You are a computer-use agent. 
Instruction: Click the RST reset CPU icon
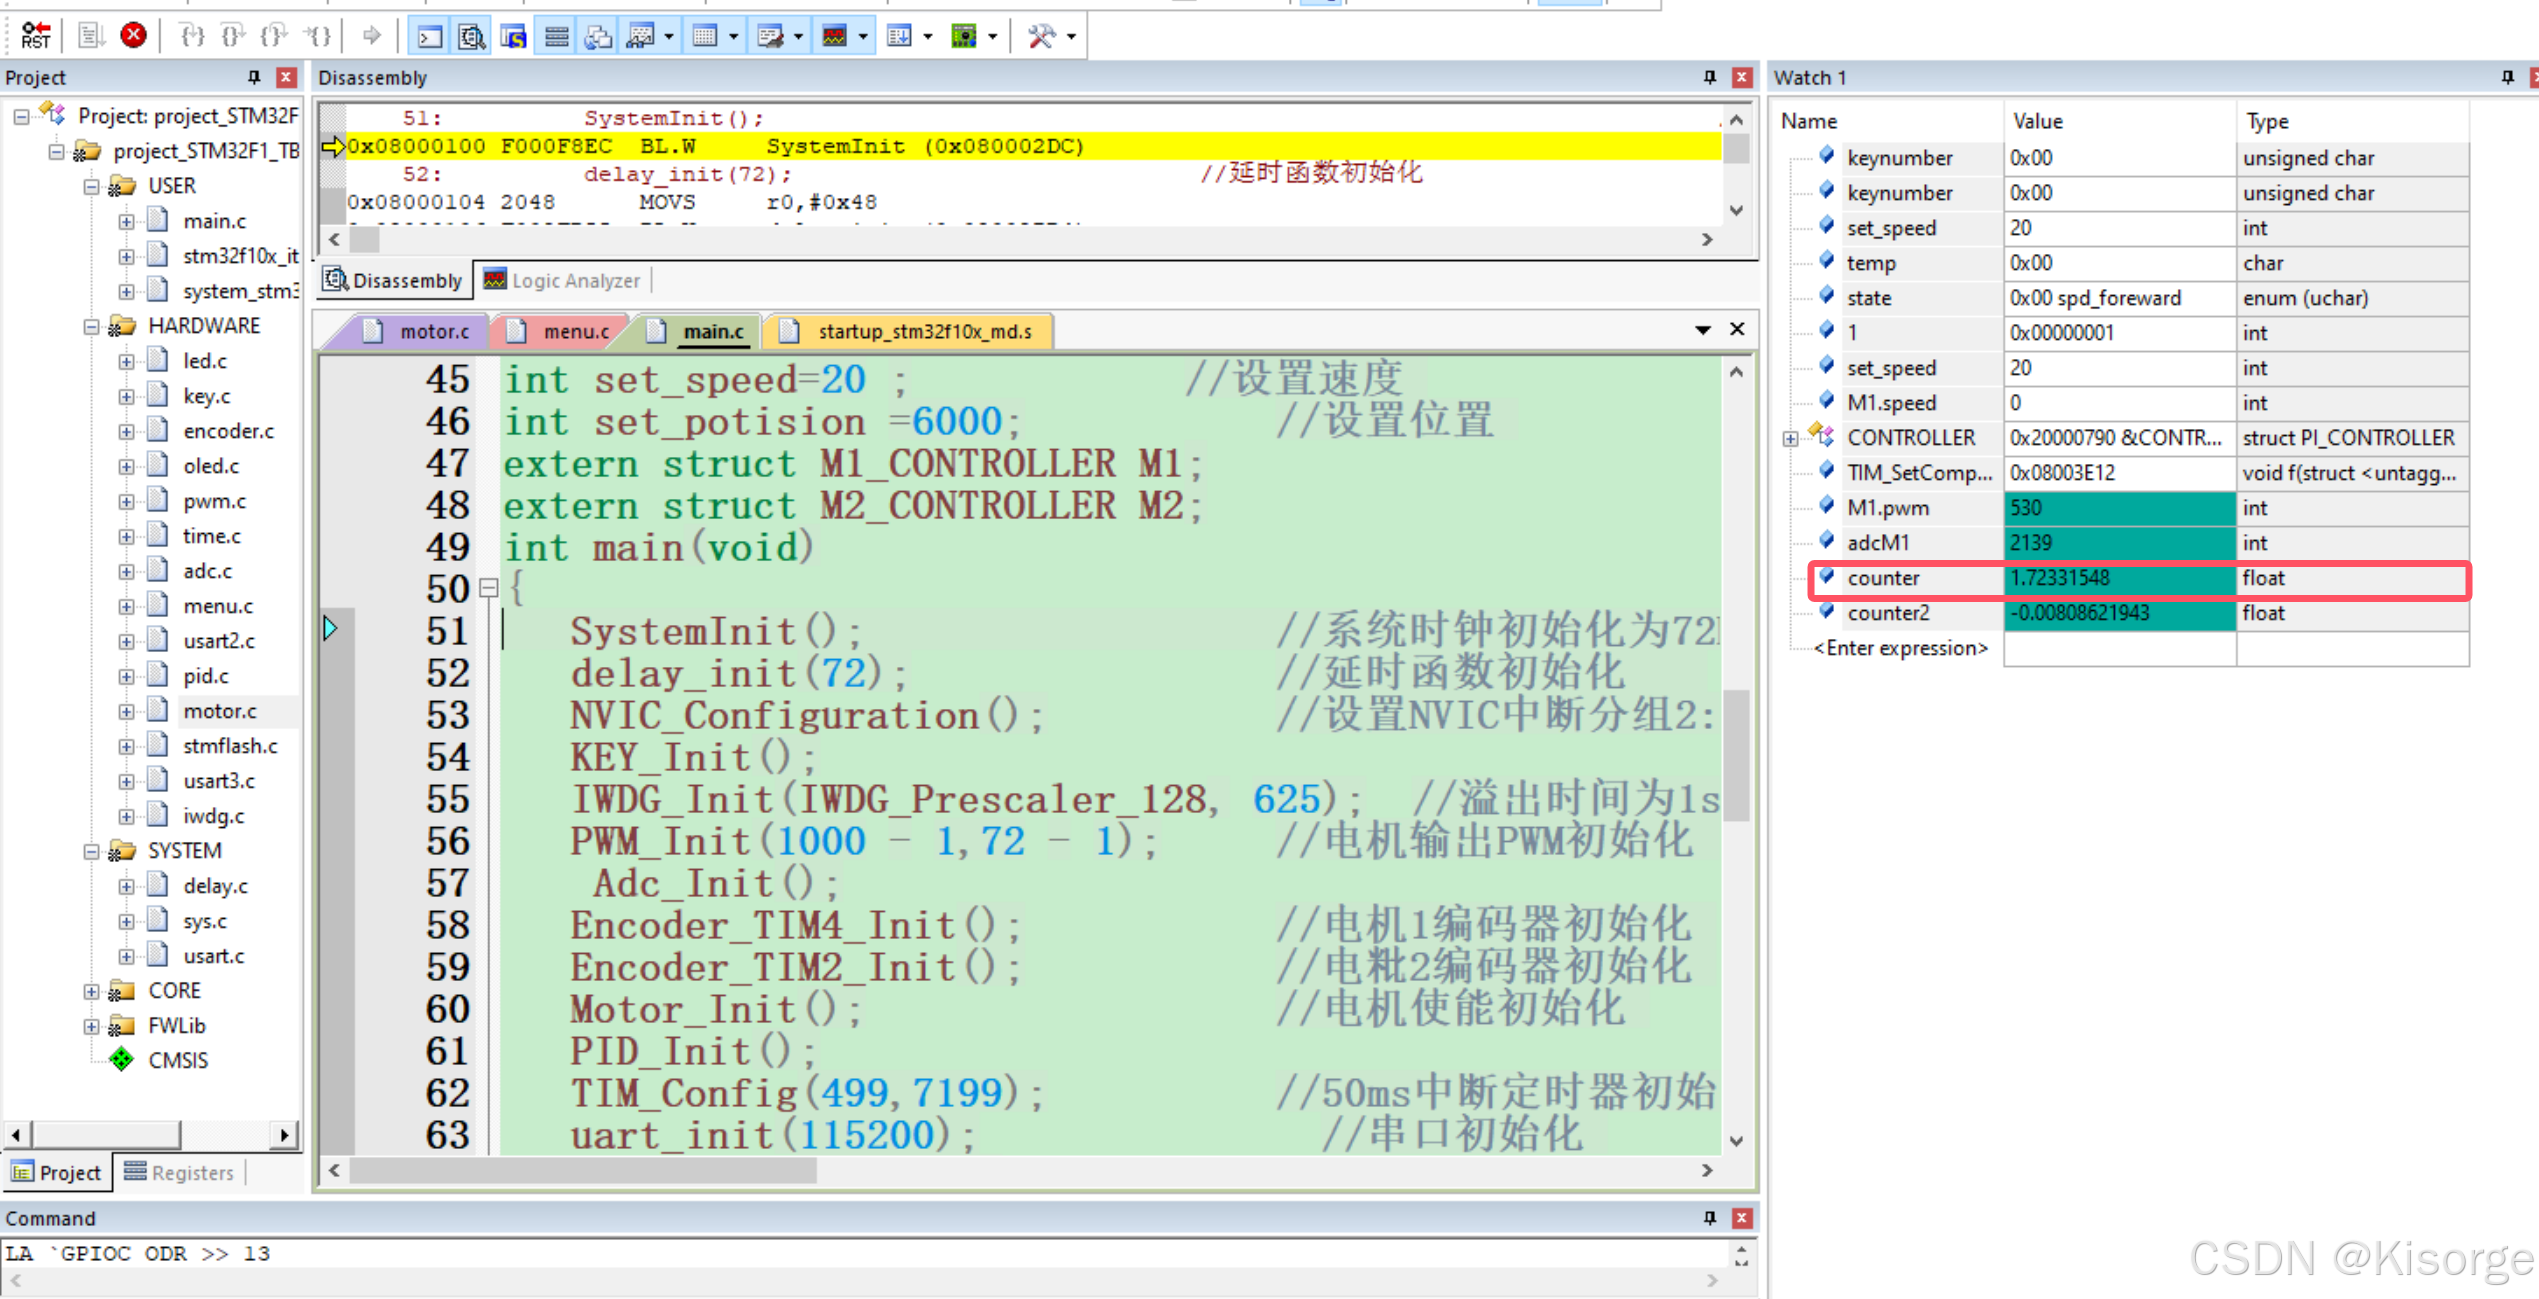tap(35, 36)
